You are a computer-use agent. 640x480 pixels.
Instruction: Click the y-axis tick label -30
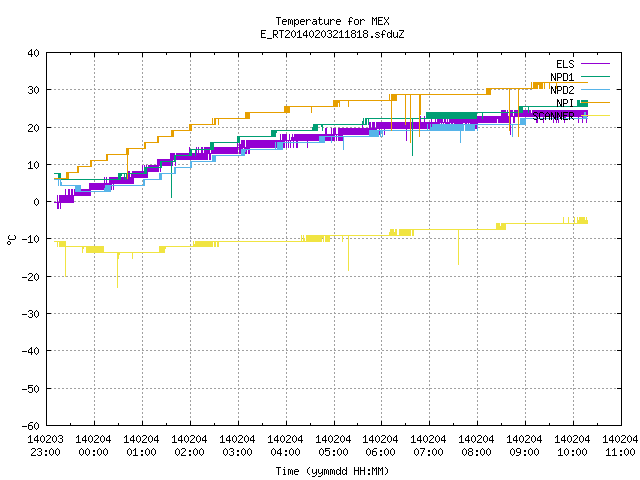(x=31, y=314)
